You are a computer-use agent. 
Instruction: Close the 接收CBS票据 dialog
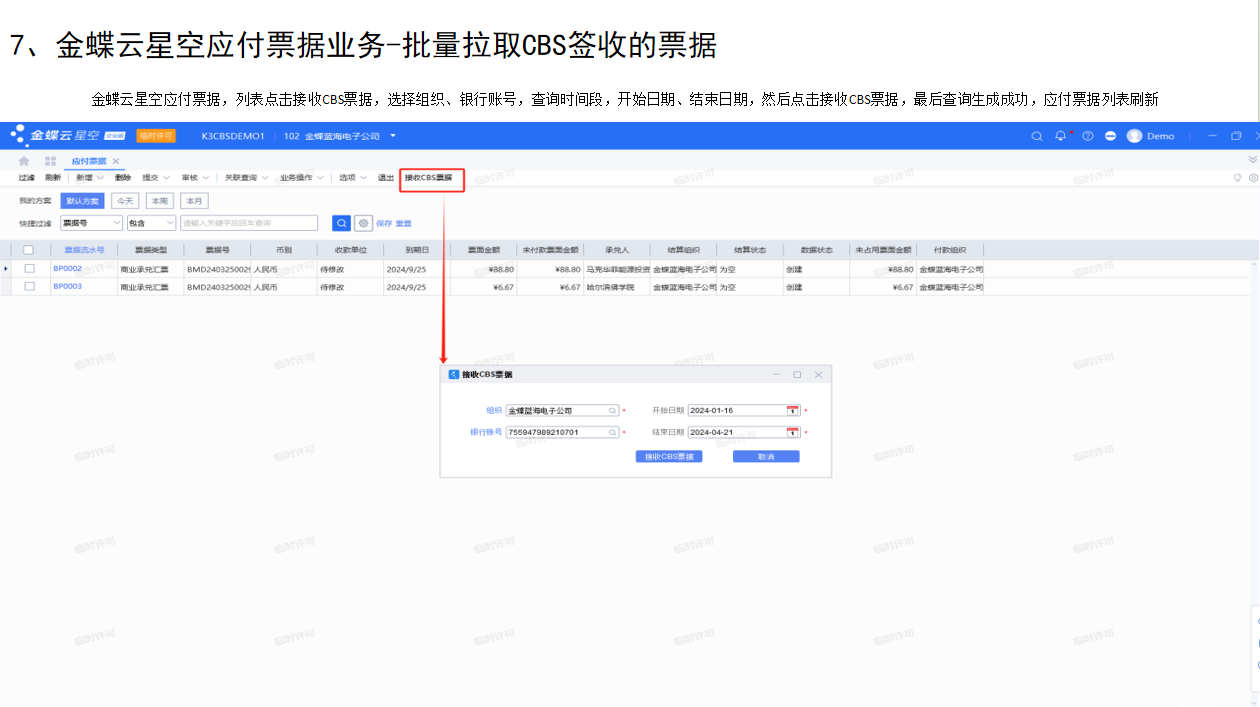pyautogui.click(x=818, y=374)
